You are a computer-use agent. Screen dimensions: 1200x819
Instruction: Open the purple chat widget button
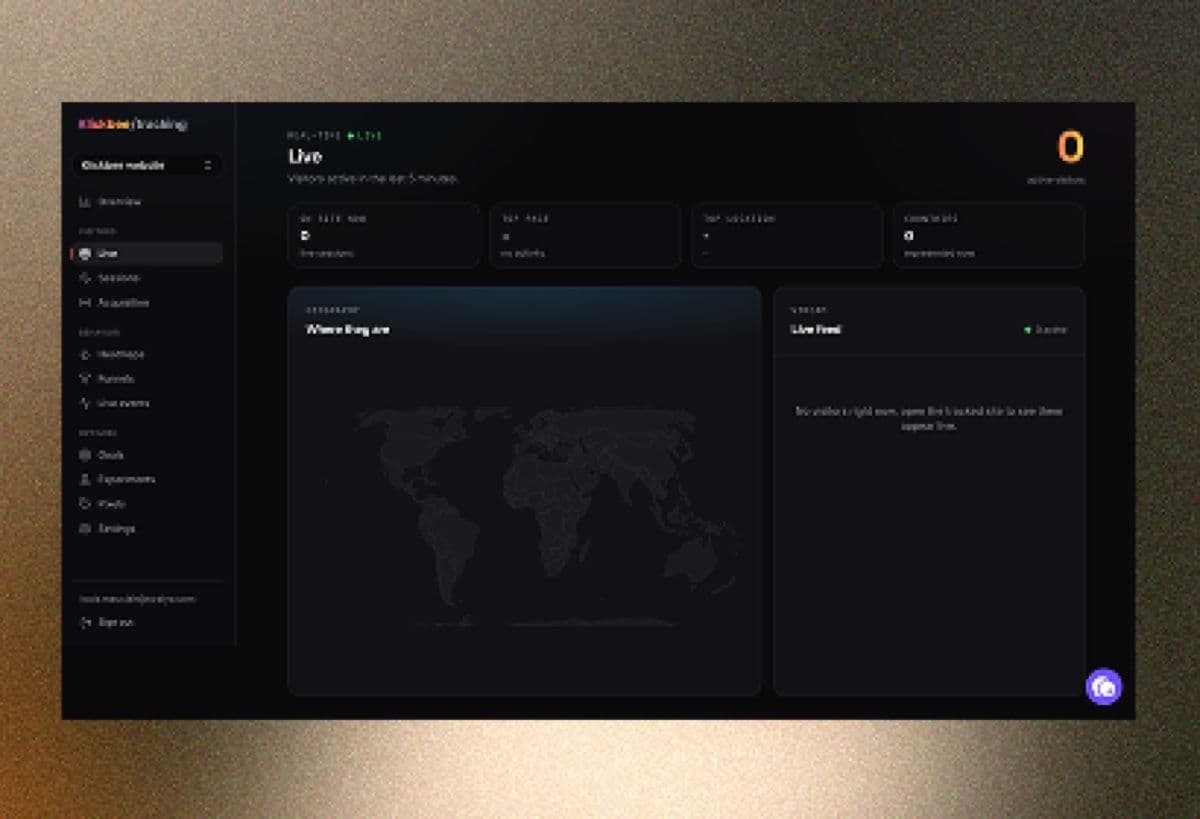coord(1104,687)
